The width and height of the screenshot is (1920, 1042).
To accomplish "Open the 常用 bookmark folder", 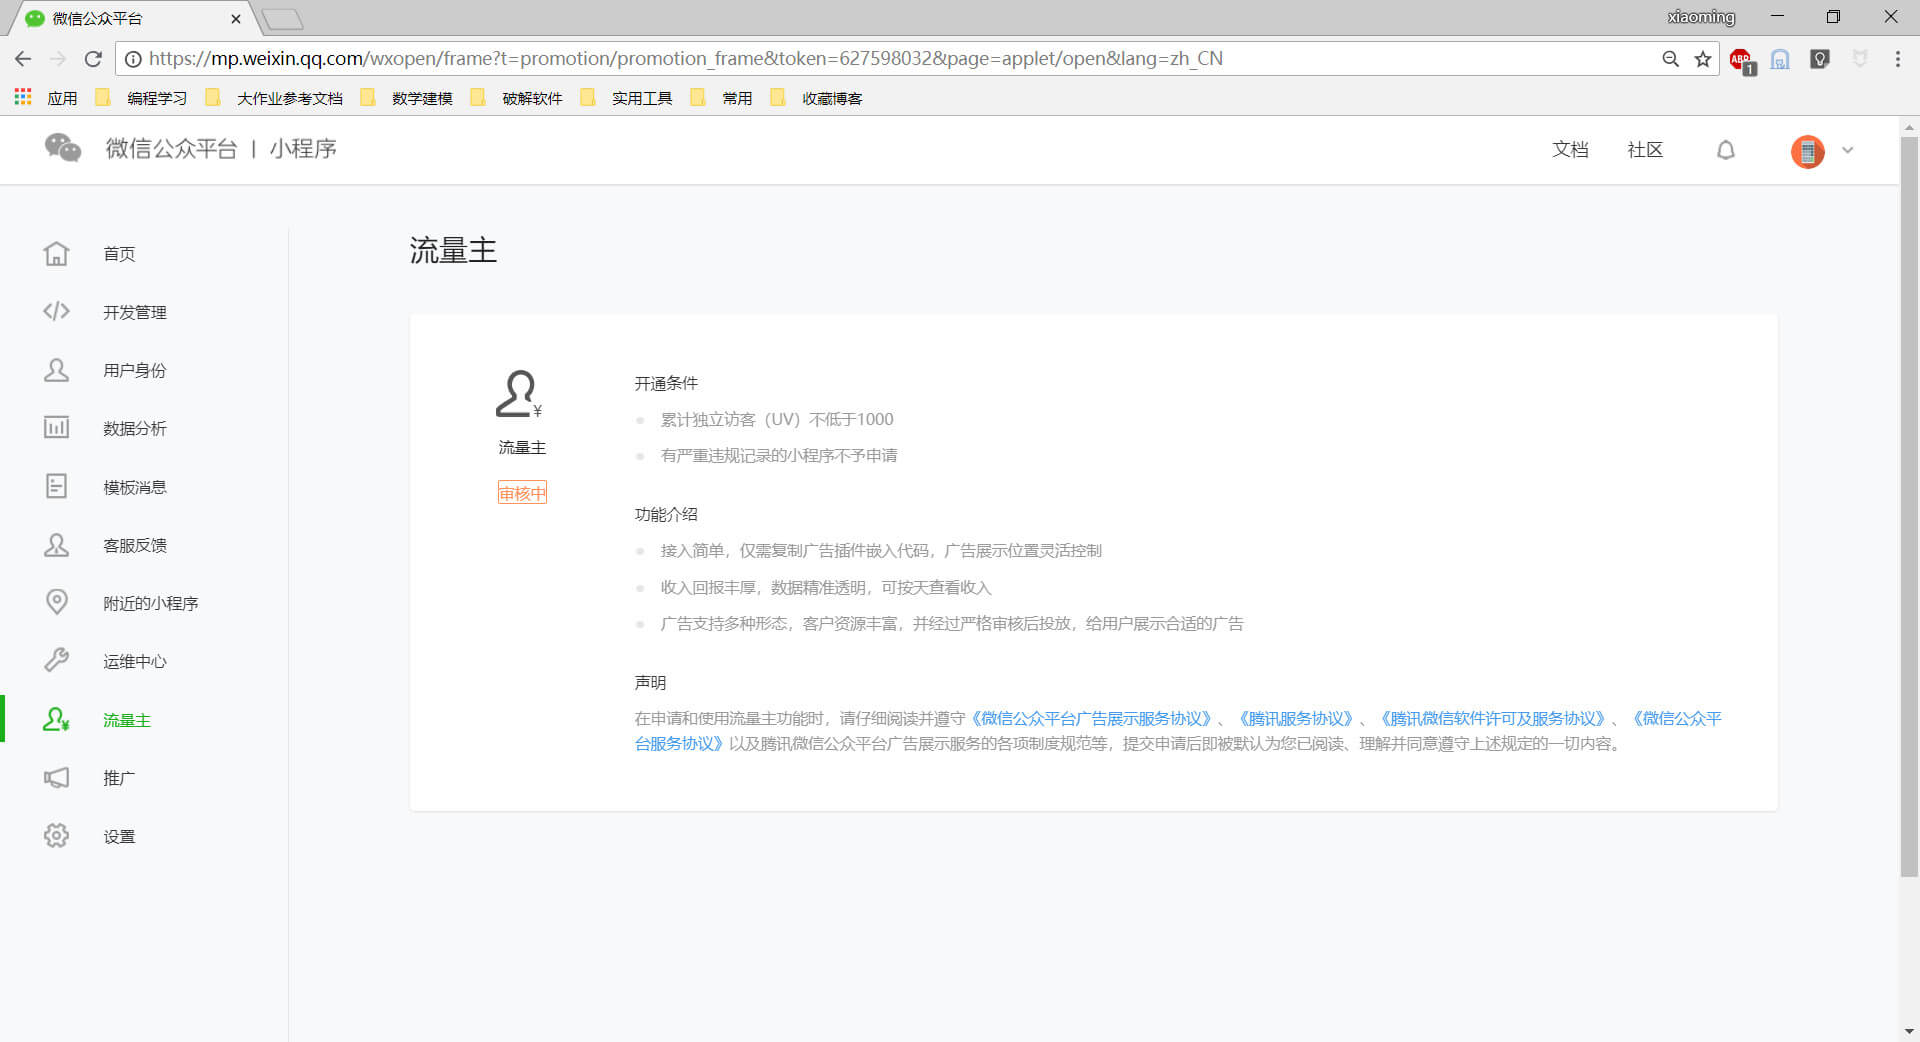I will tap(722, 98).
